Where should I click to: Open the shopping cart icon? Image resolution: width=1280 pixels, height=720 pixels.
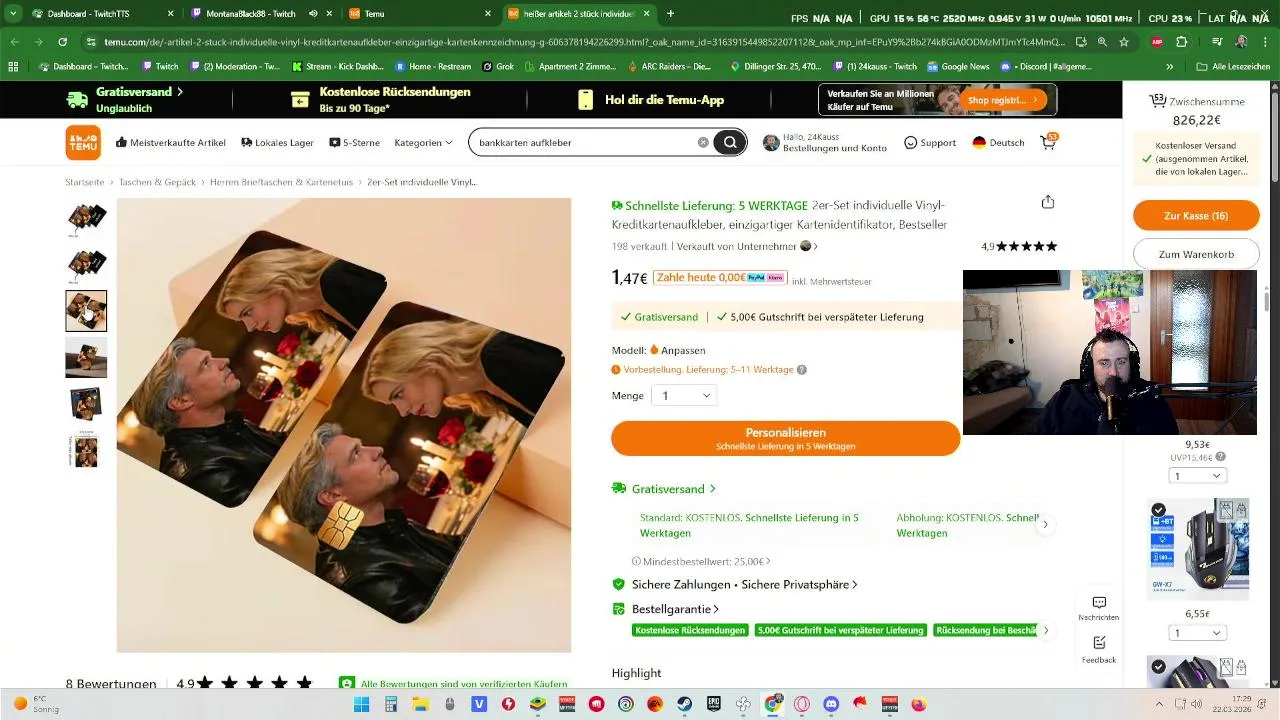(1048, 142)
